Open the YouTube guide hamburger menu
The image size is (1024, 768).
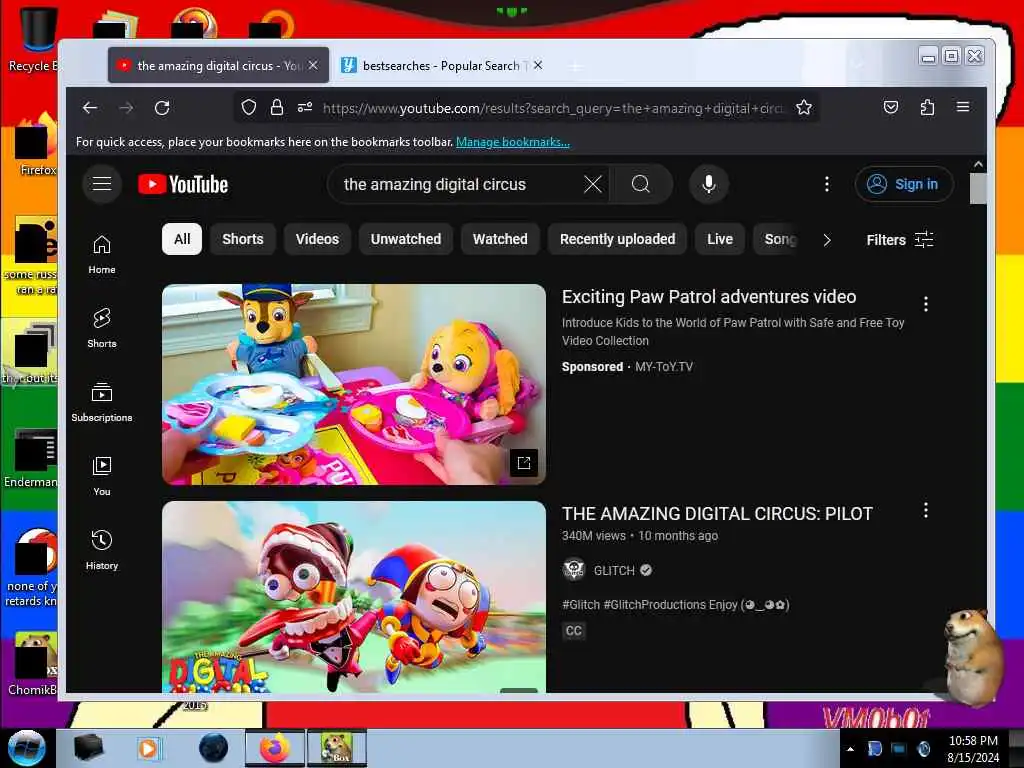(102, 184)
